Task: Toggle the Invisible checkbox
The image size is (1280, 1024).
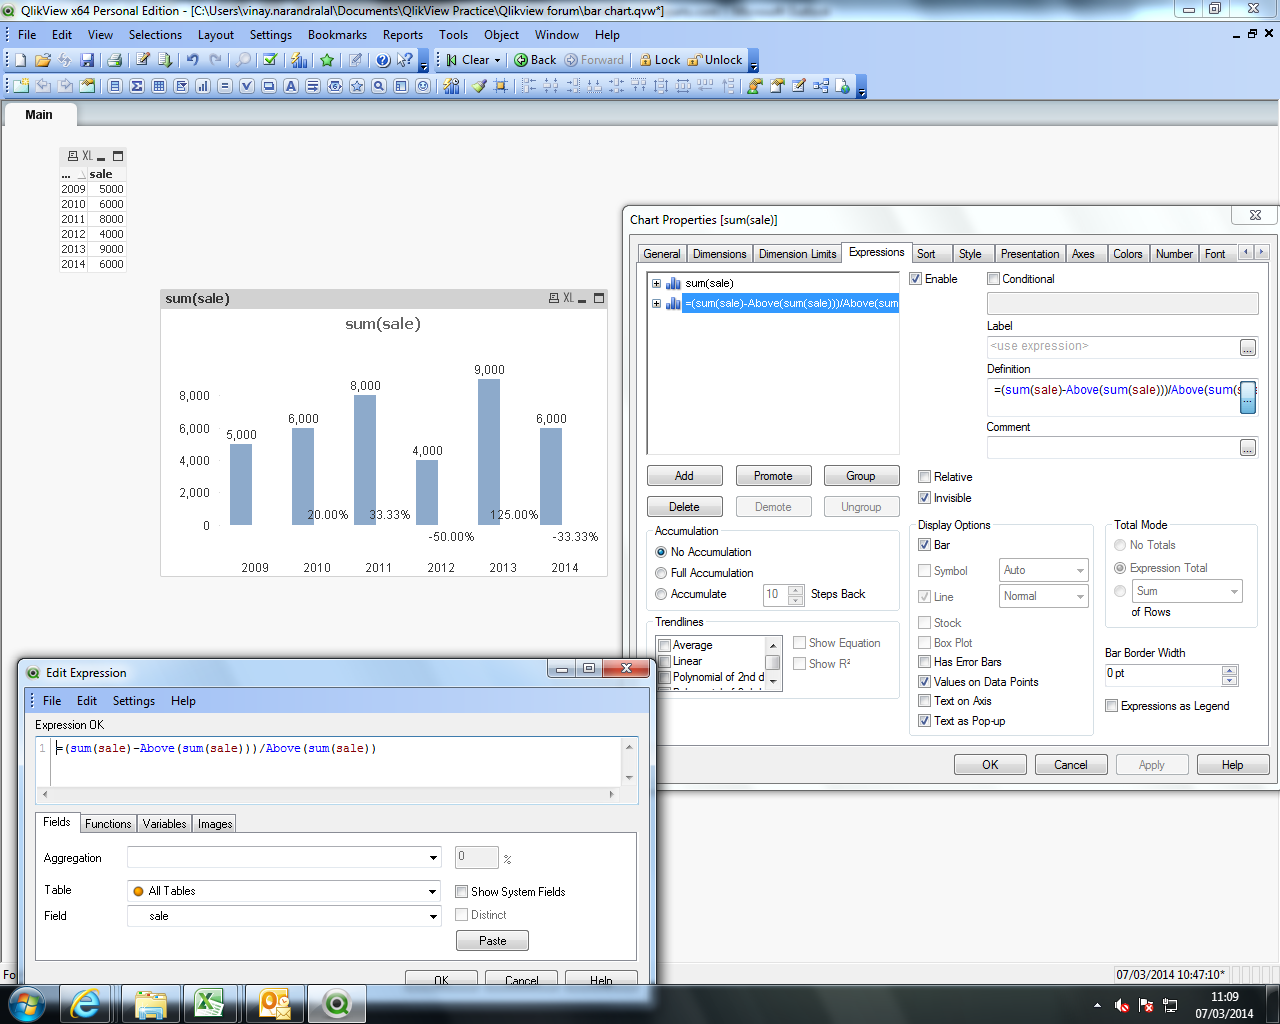Action: 925,498
